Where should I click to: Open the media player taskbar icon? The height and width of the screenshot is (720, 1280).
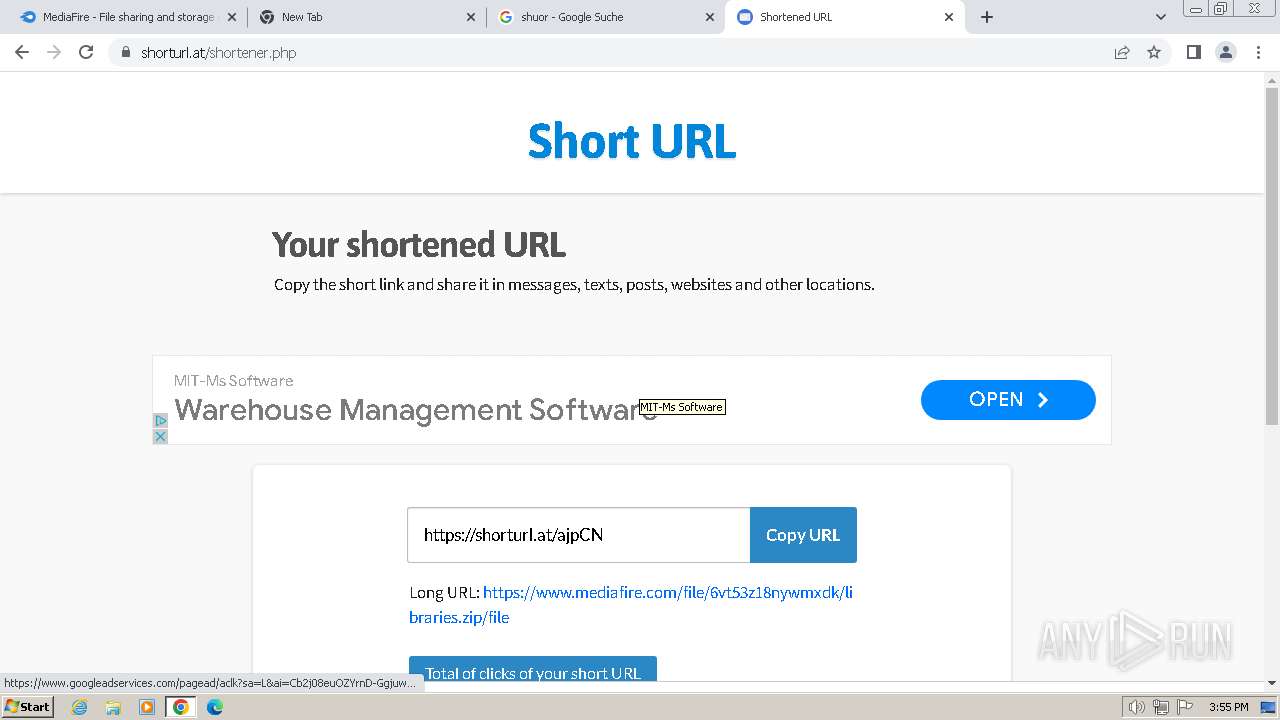point(147,707)
